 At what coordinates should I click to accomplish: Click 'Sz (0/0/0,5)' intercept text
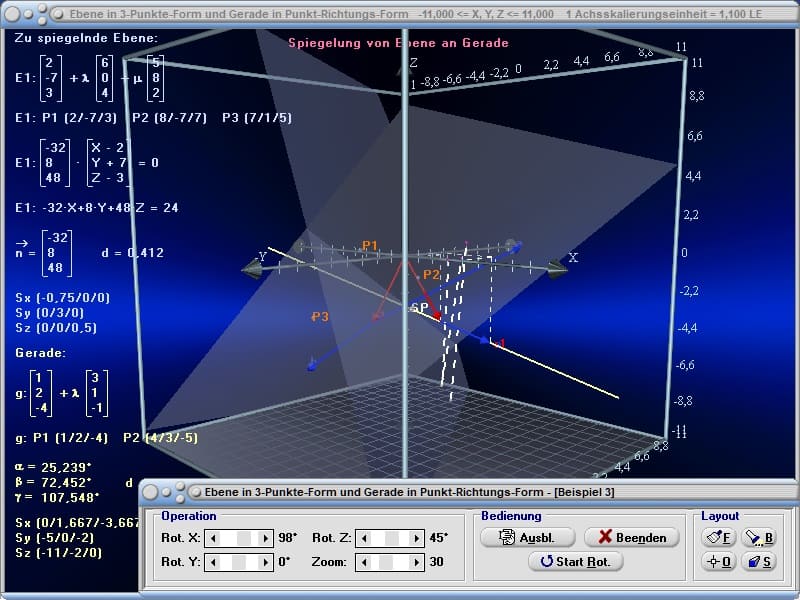pyautogui.click(x=56, y=328)
